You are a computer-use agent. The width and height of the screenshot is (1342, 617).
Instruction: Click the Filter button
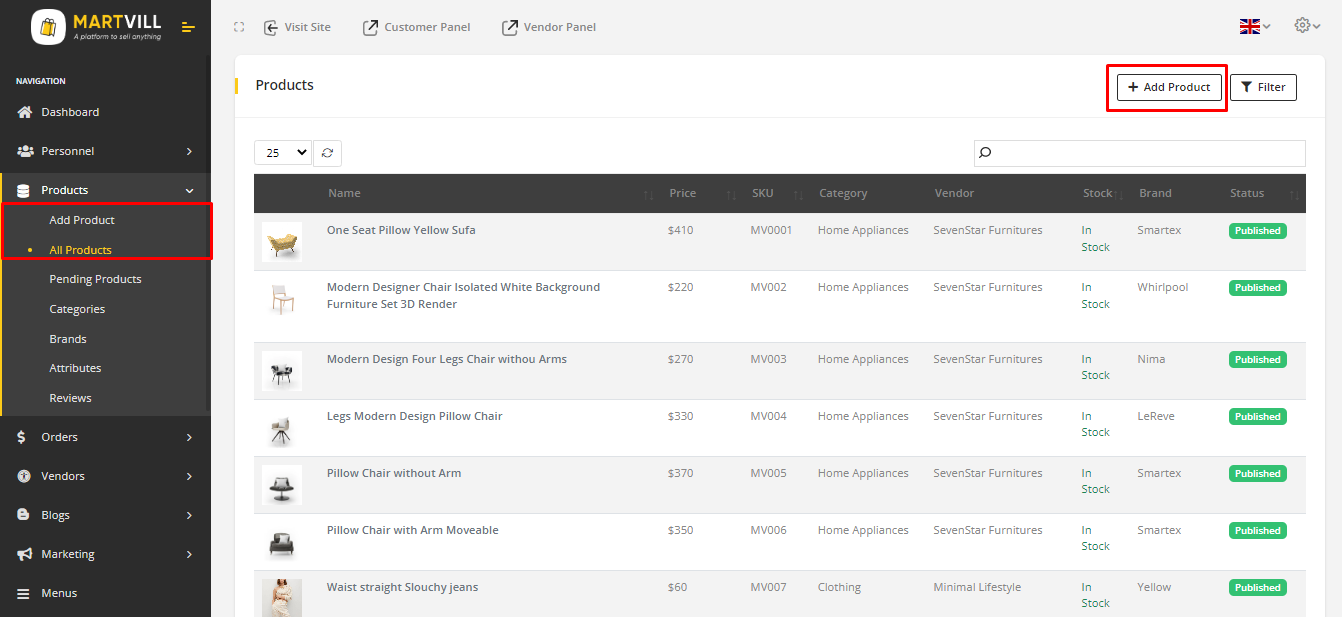click(1262, 87)
